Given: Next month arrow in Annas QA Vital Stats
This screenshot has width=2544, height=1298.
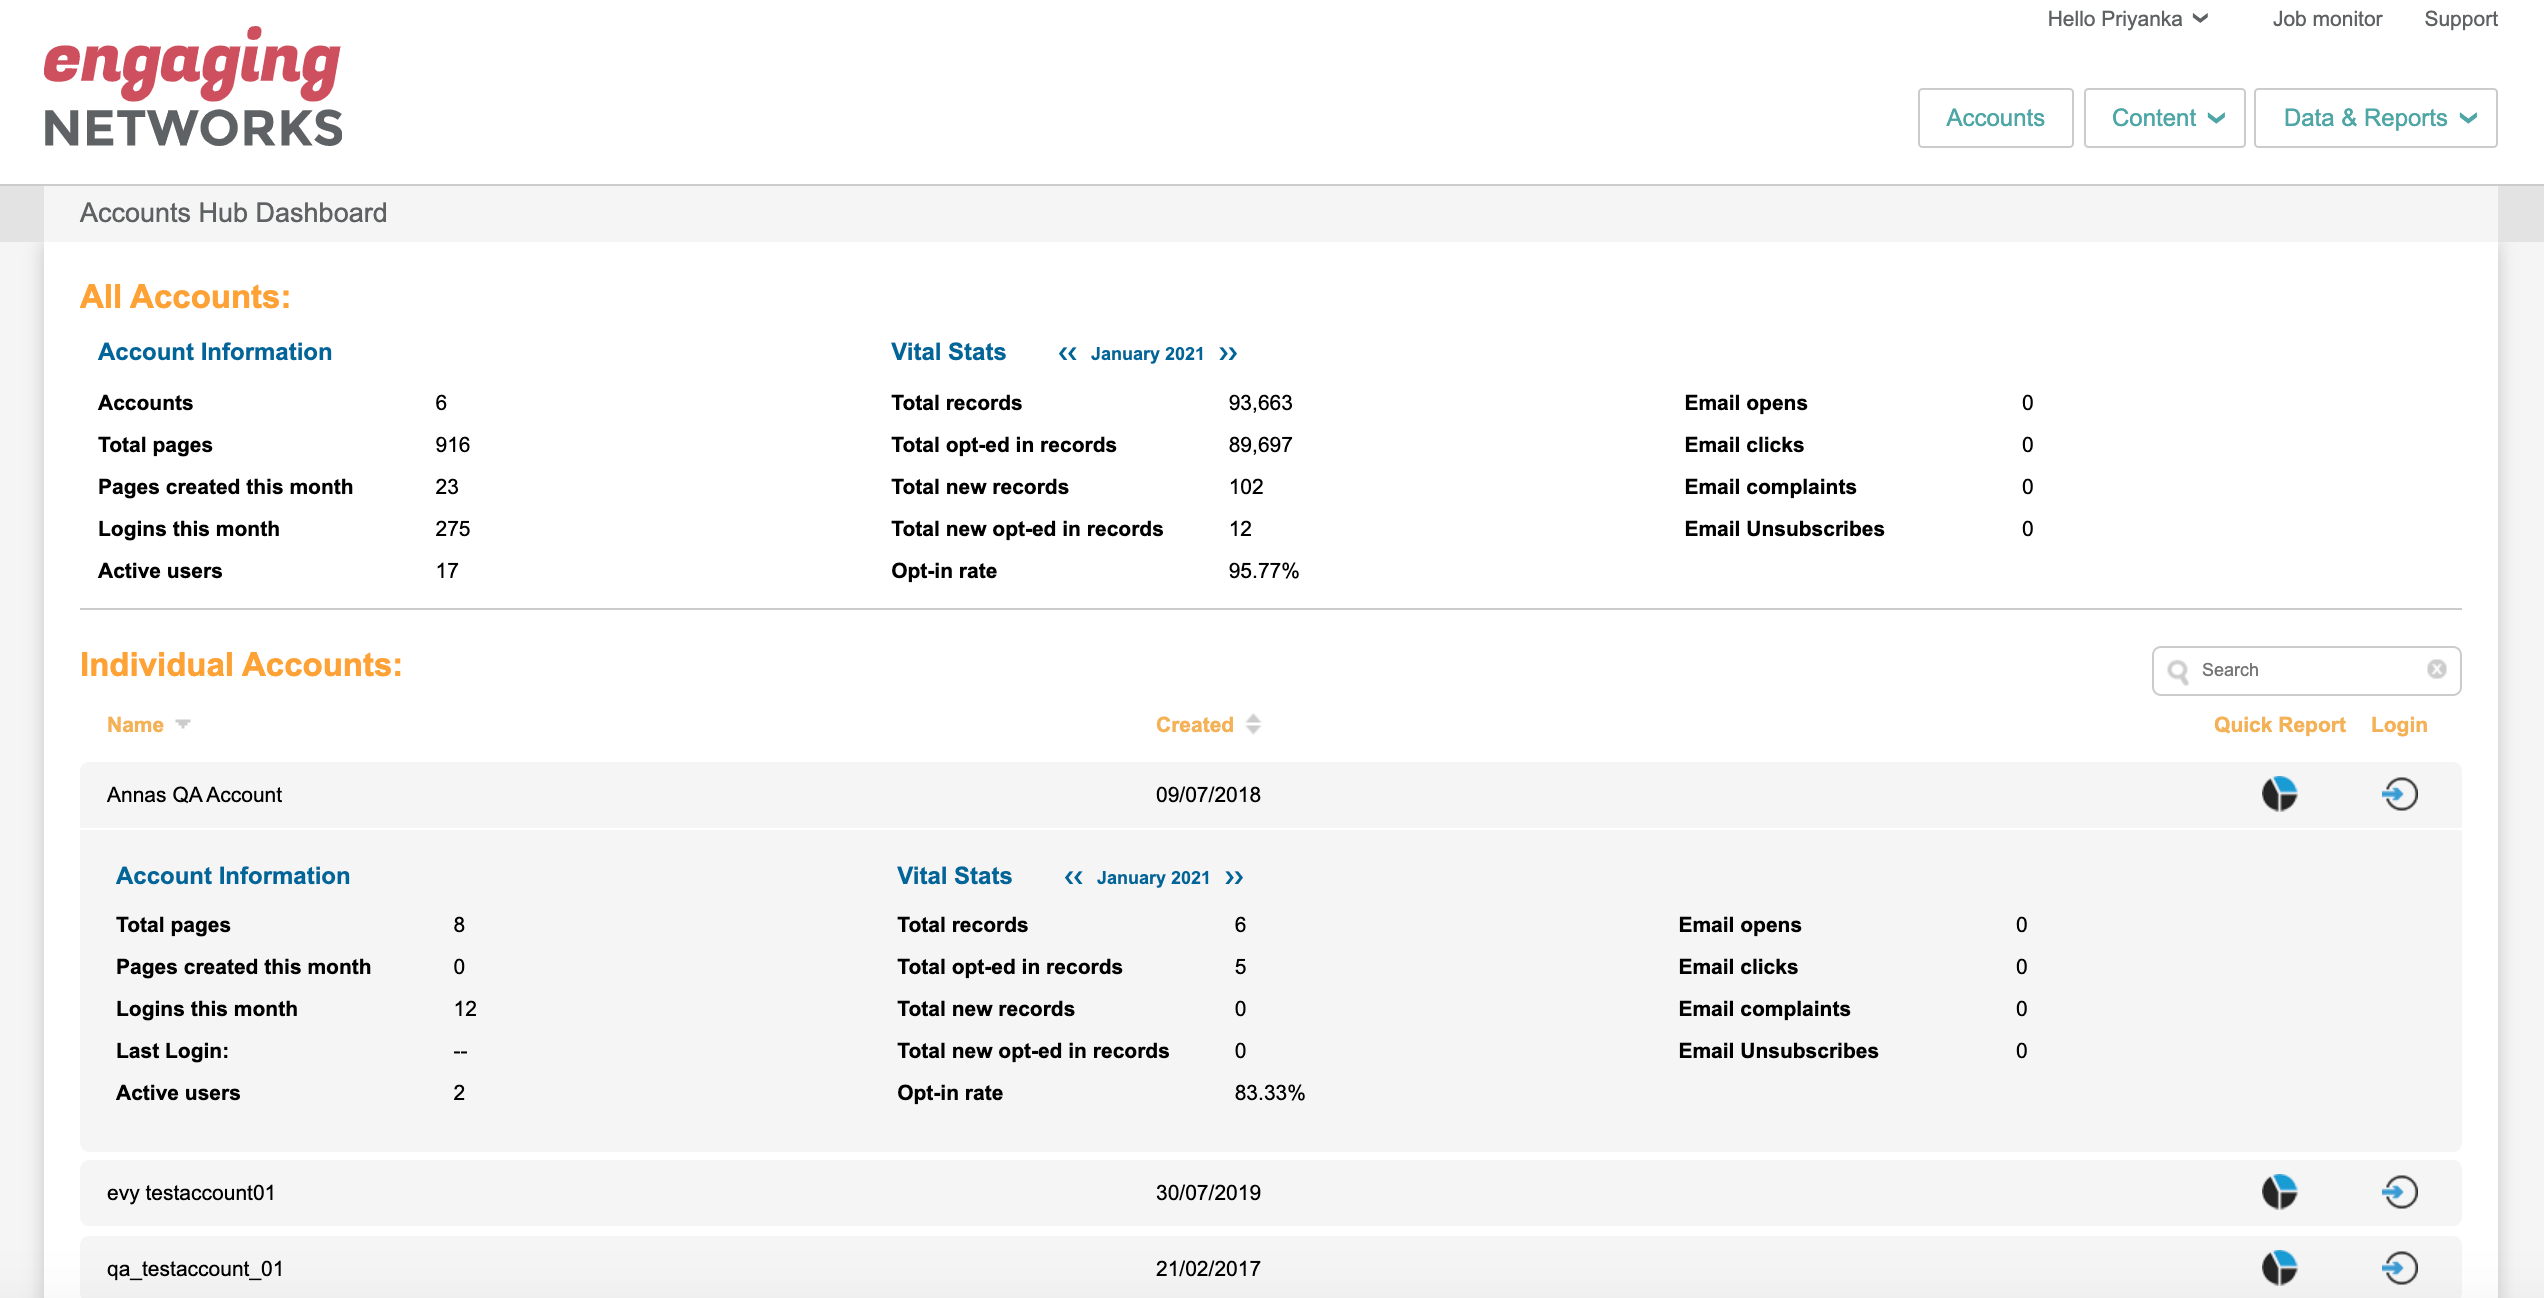Looking at the screenshot, I should point(1235,878).
